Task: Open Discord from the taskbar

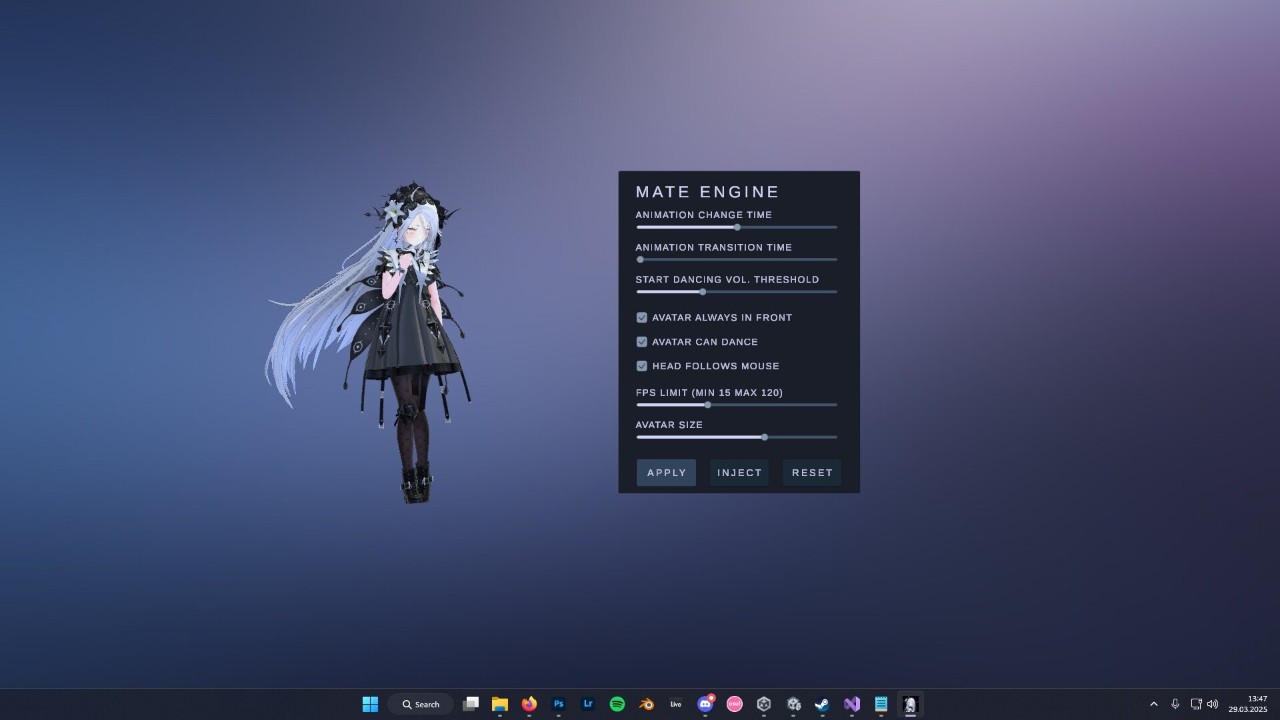Action: [x=705, y=704]
